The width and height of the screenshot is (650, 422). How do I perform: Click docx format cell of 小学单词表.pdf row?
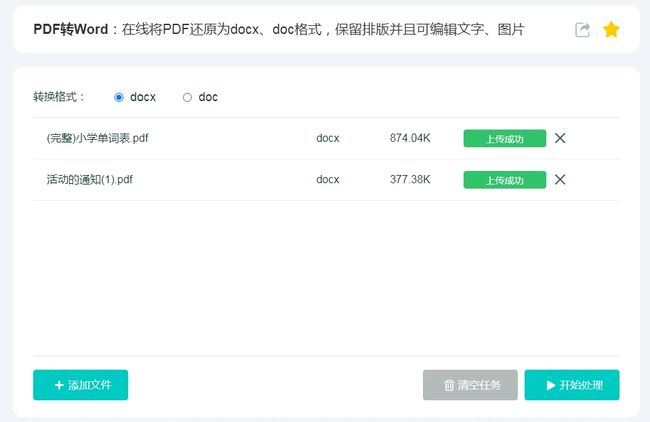point(327,138)
